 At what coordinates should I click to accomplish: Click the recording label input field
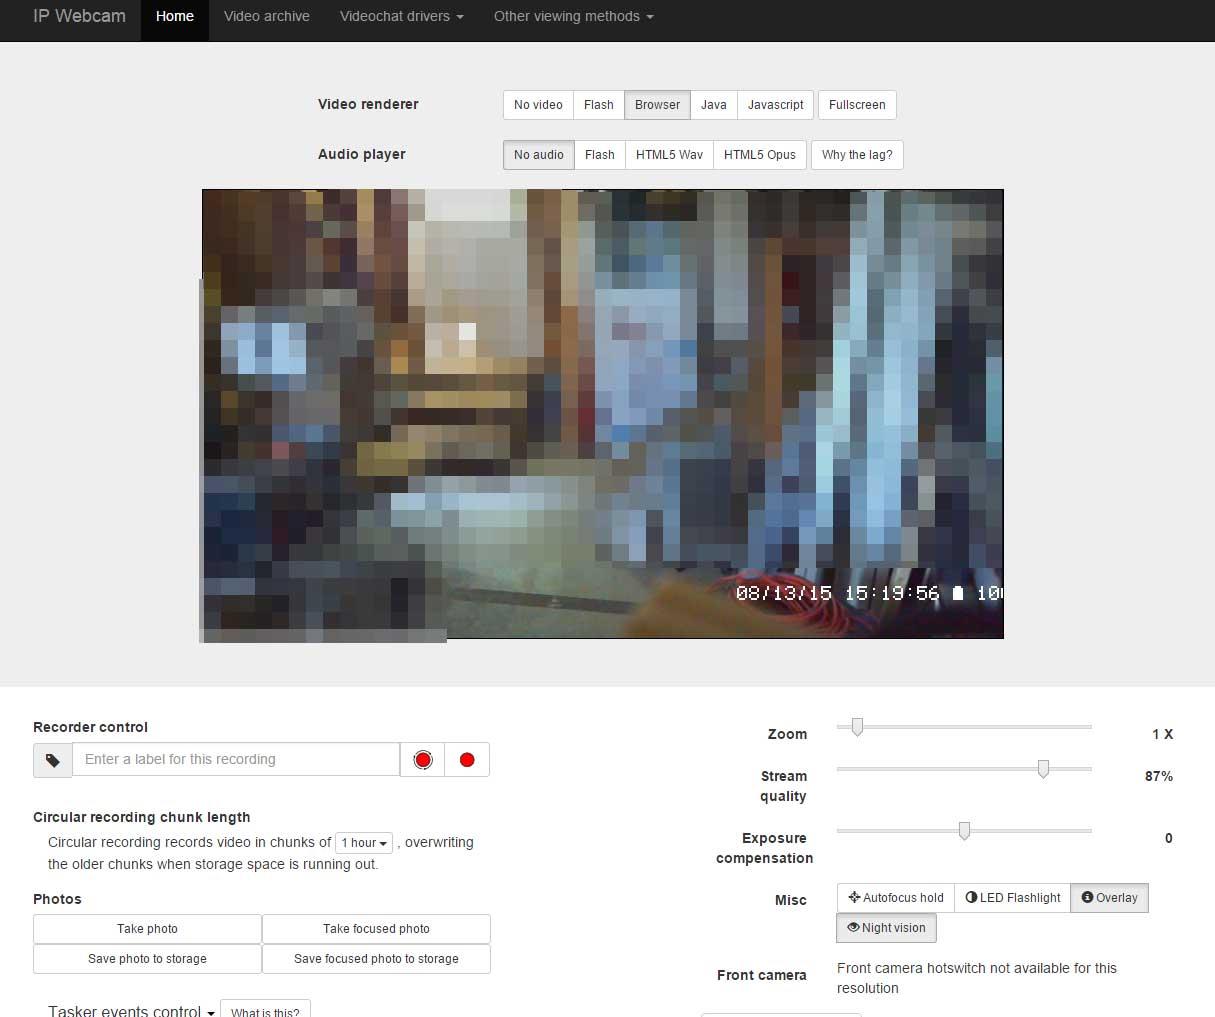[236, 760]
